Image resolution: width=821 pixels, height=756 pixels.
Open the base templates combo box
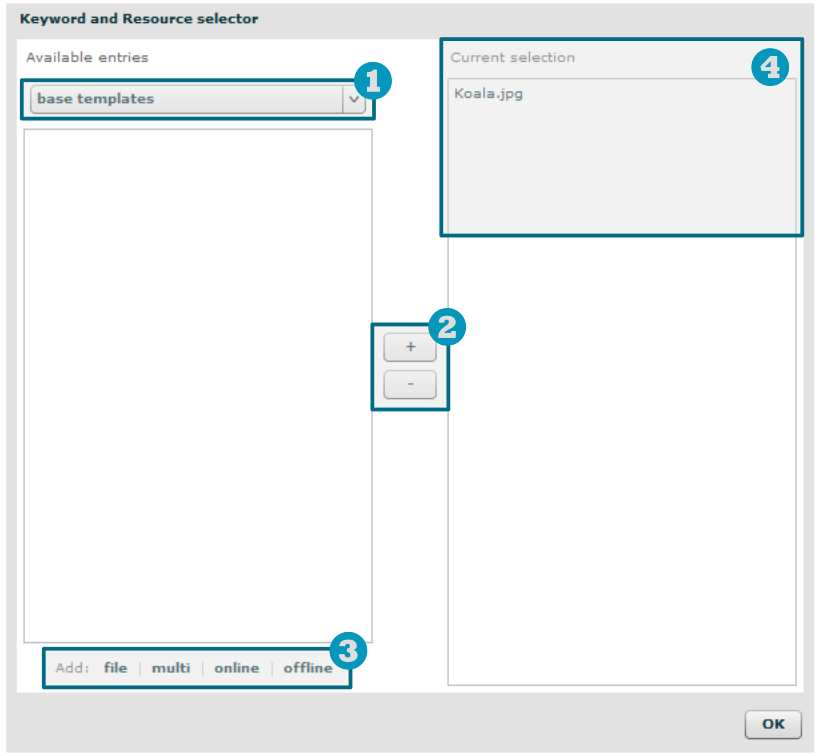pyautogui.click(x=187, y=99)
